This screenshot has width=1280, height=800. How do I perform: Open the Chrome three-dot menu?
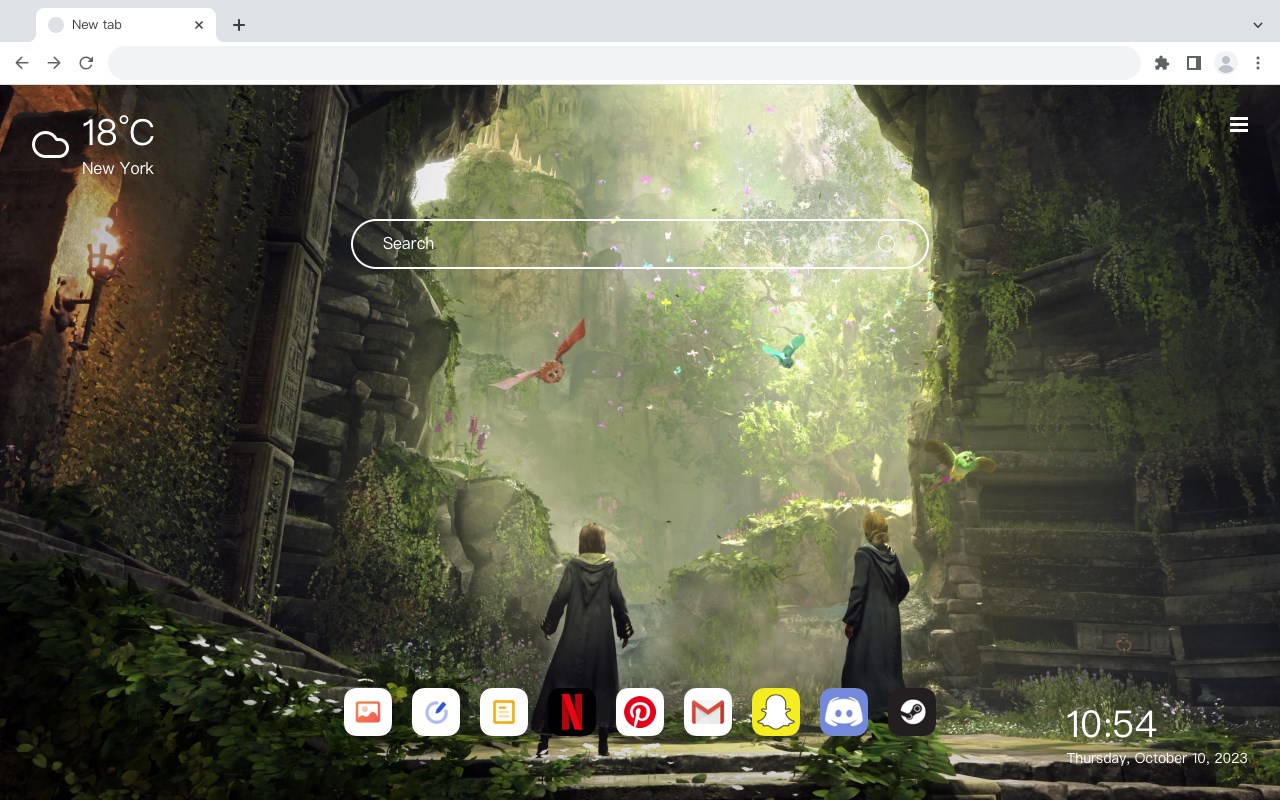coord(1258,63)
